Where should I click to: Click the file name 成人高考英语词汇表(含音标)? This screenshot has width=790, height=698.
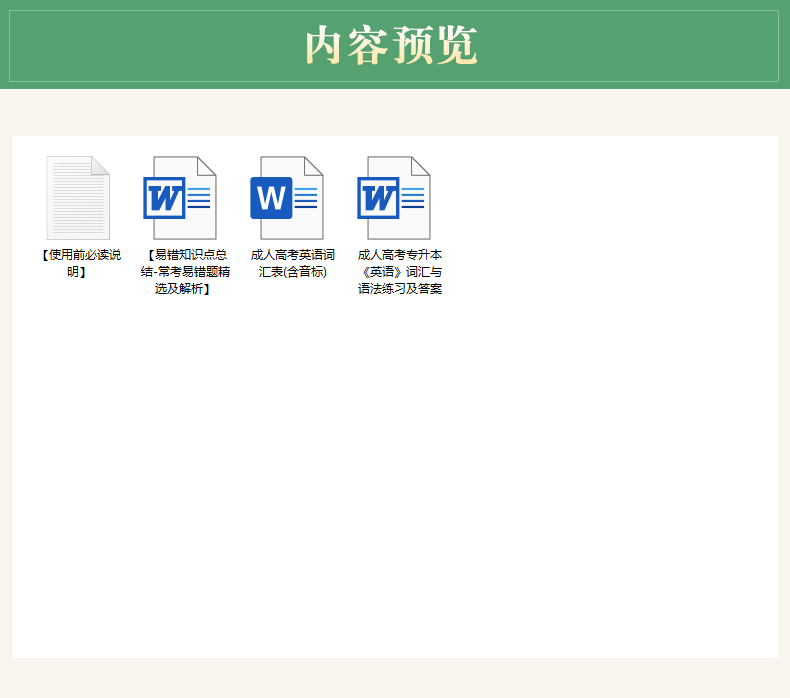pos(292,263)
